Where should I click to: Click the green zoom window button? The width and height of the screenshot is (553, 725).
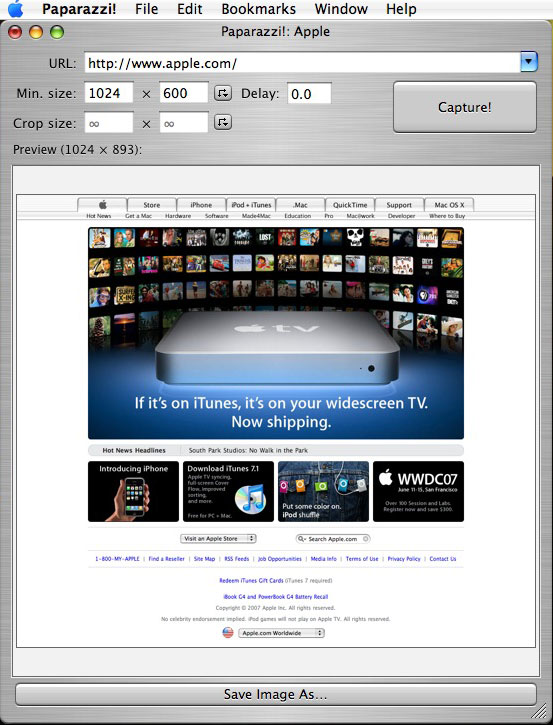pos(57,32)
